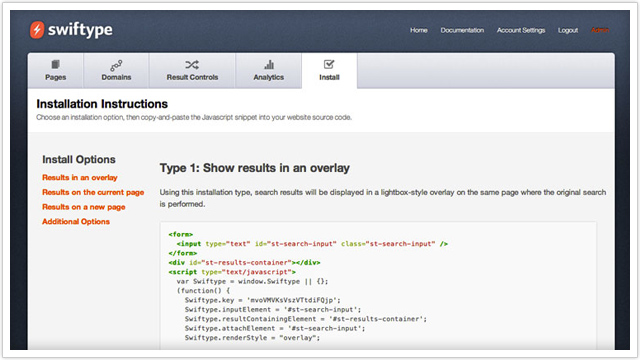The height and width of the screenshot is (360, 640).
Task: Click the '(function() {' code line
Action: [x=203, y=291]
